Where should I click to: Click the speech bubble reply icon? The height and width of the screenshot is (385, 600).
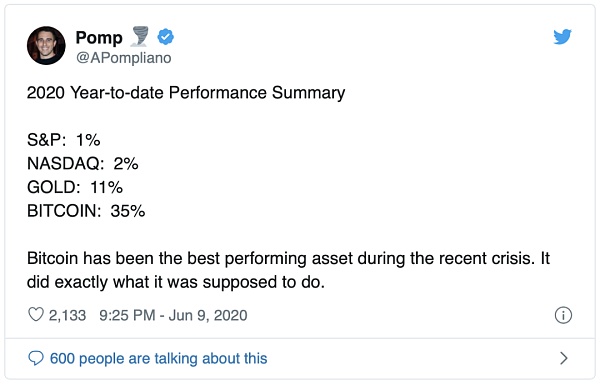point(36,358)
